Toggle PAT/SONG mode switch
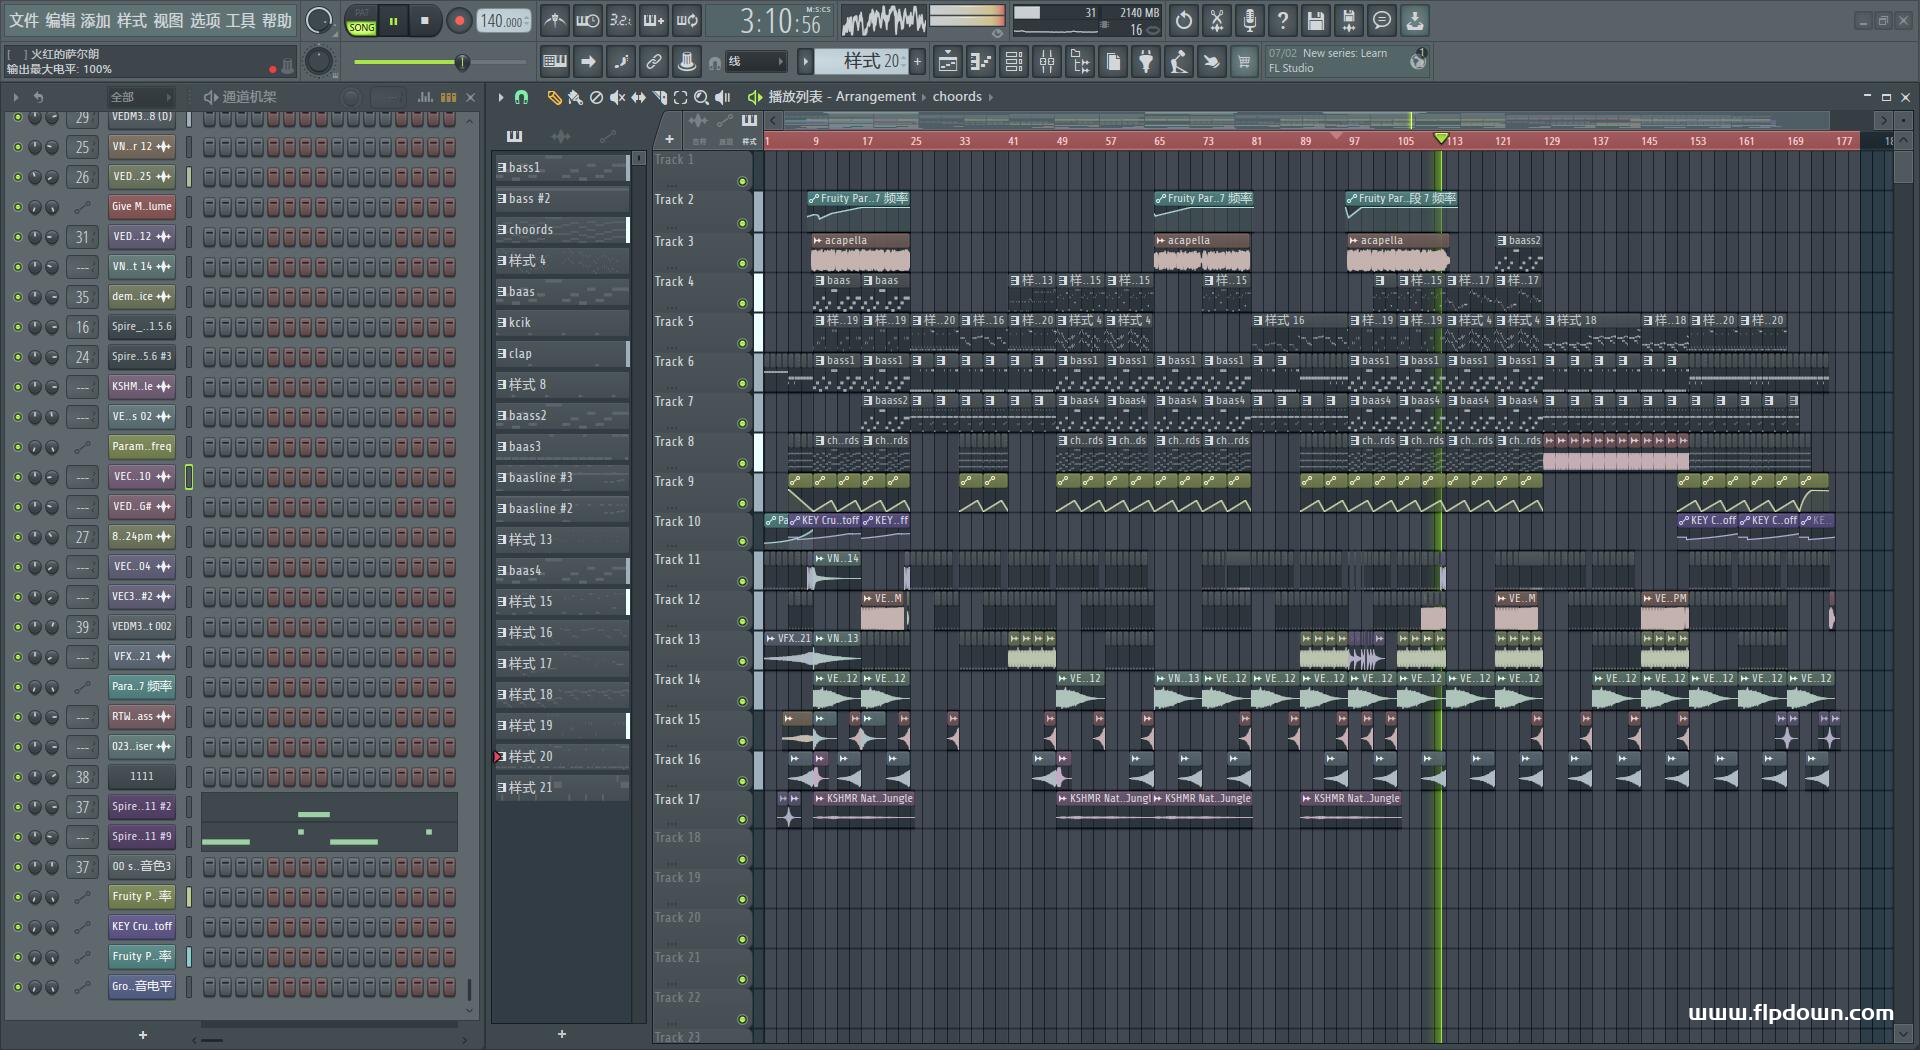The width and height of the screenshot is (1920, 1050). [x=361, y=21]
